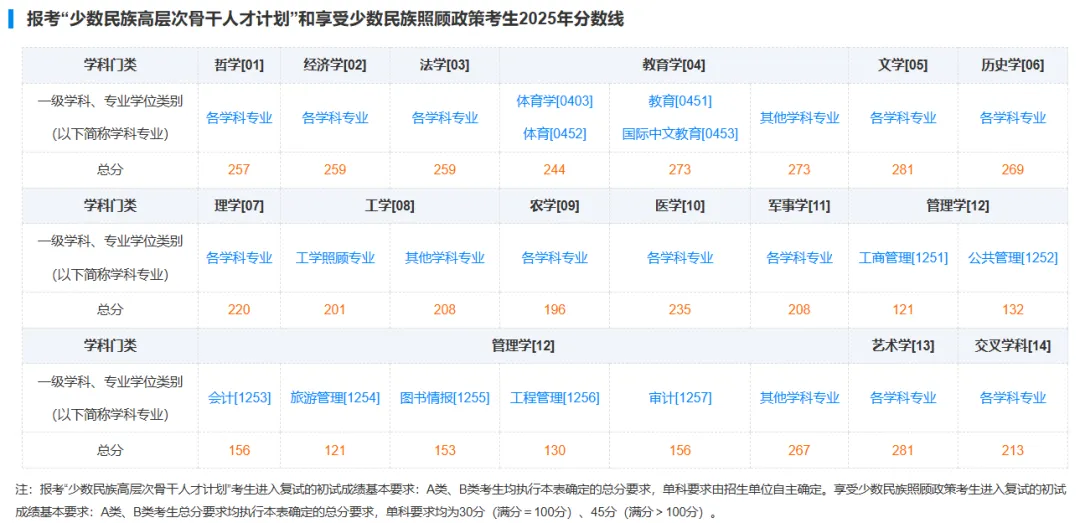Click the 文学[05] header cell
This screenshot has width=1080, height=523.
903,65
